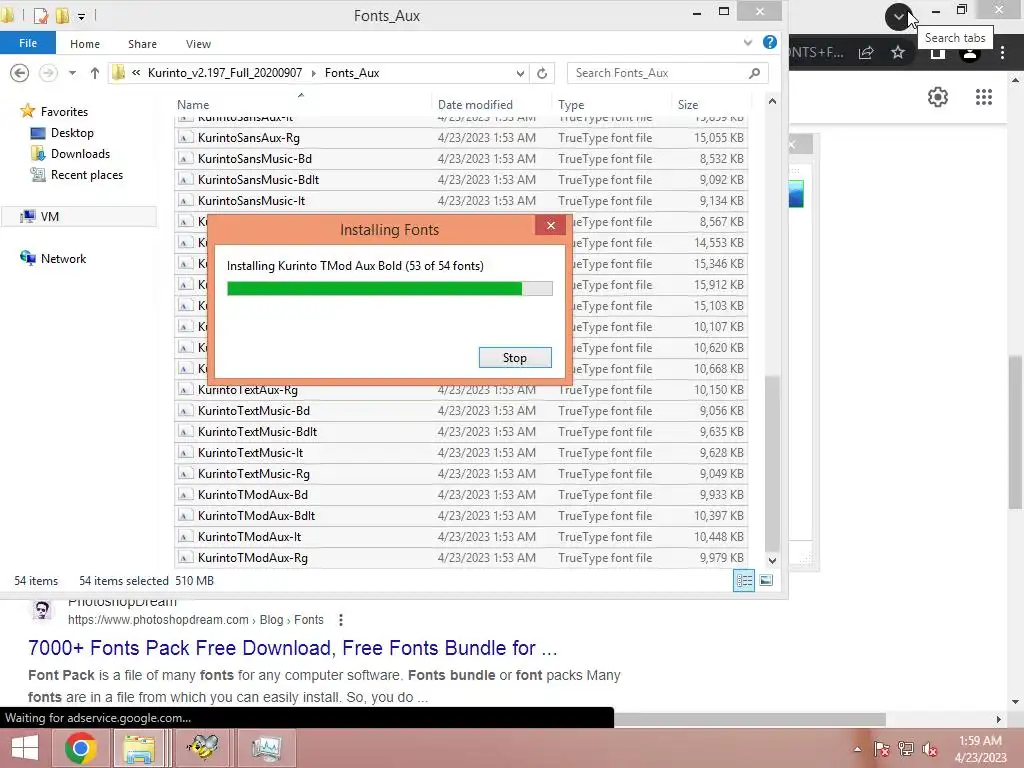Switch to the Home ribbon tab

(85, 44)
